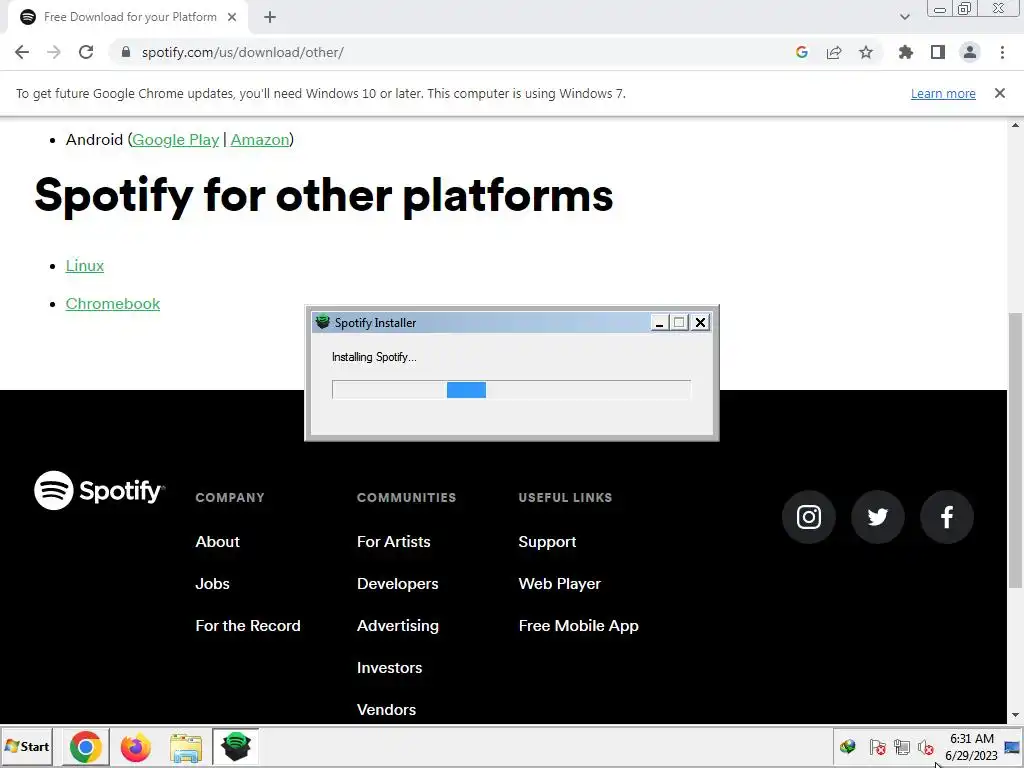This screenshot has width=1024, height=768.
Task: Launch Firefox from the taskbar
Action: (x=135, y=747)
